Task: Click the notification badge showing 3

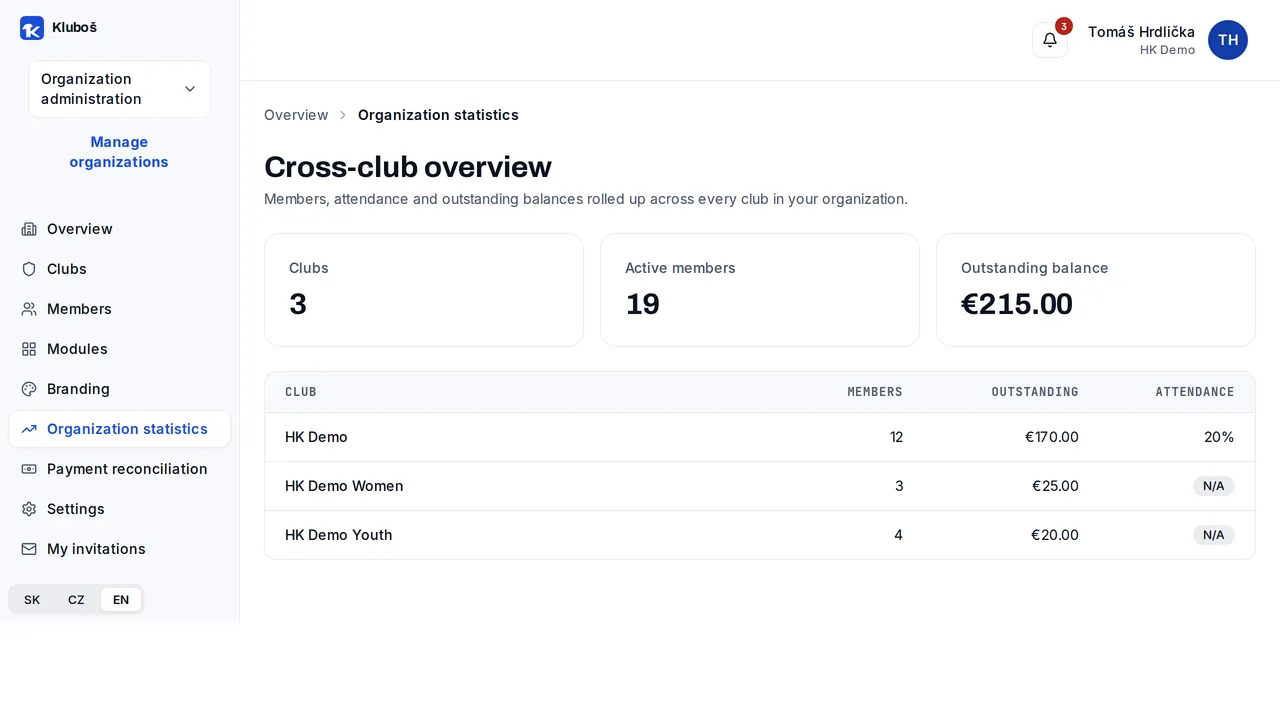Action: click(1064, 26)
